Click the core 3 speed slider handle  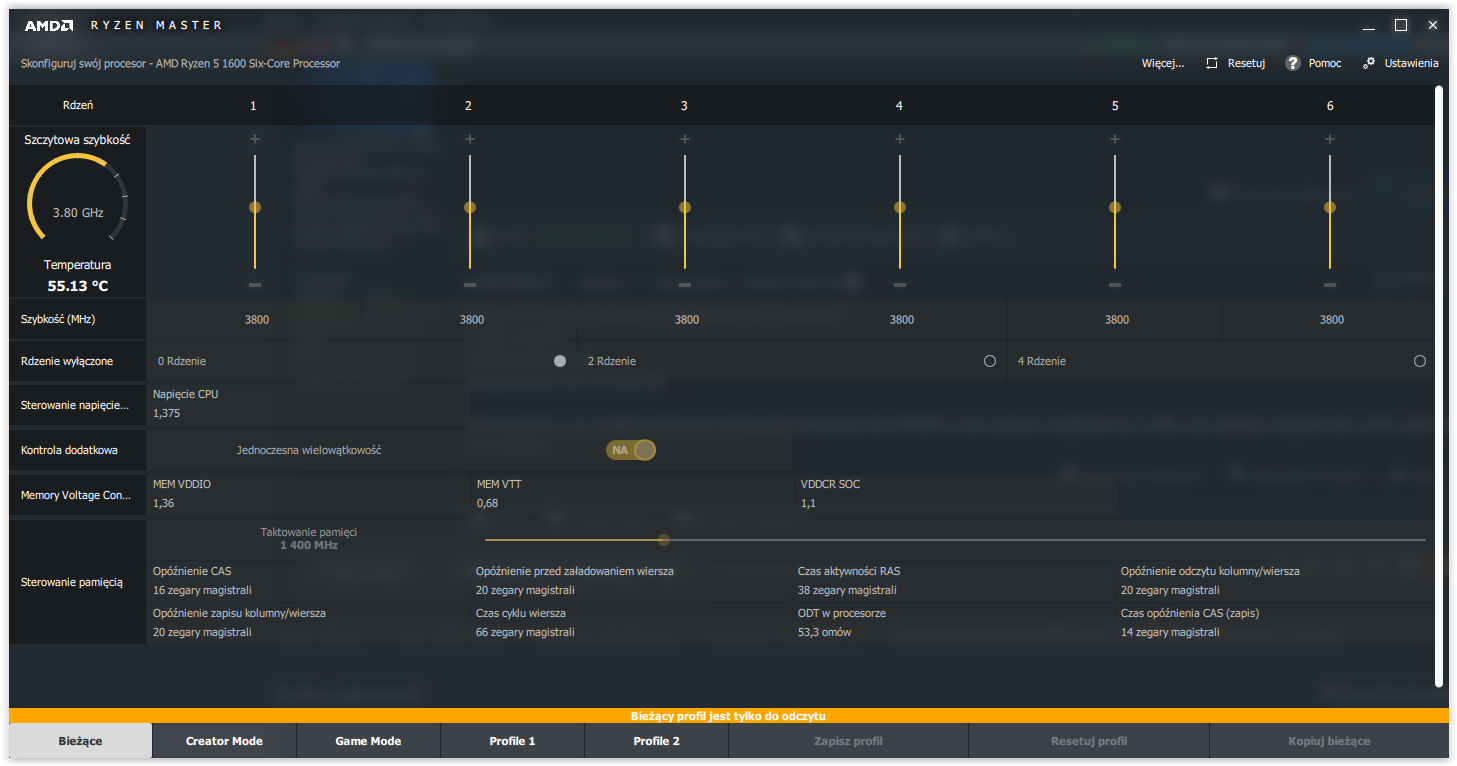click(x=685, y=207)
